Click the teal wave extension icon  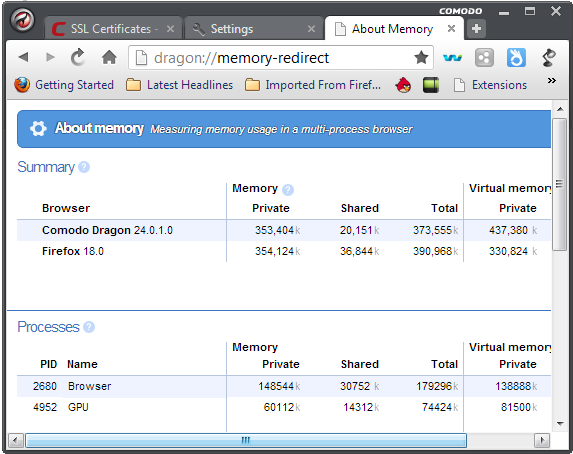(x=452, y=57)
